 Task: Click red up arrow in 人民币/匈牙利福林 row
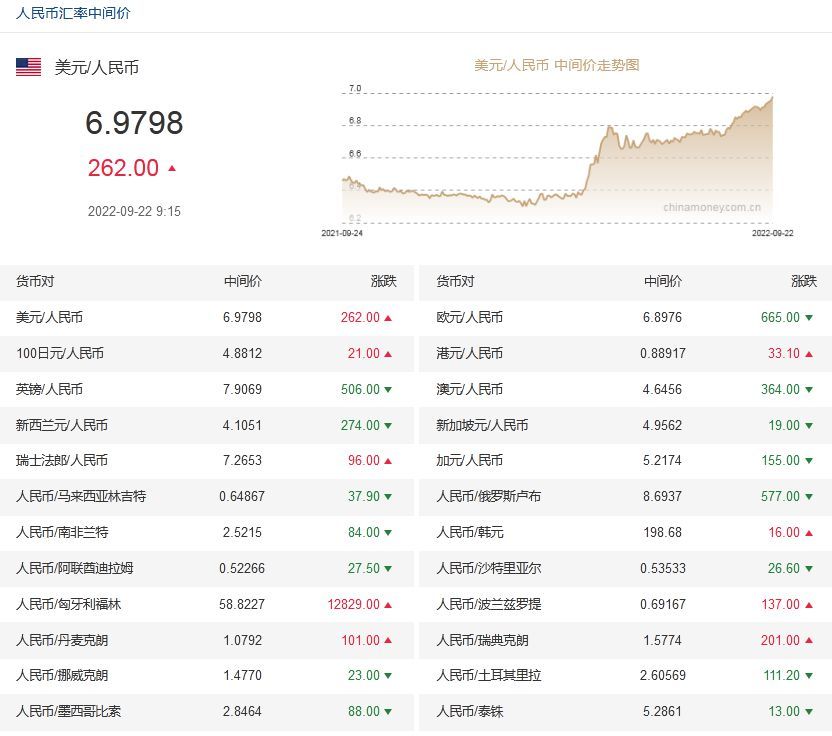tap(388, 605)
